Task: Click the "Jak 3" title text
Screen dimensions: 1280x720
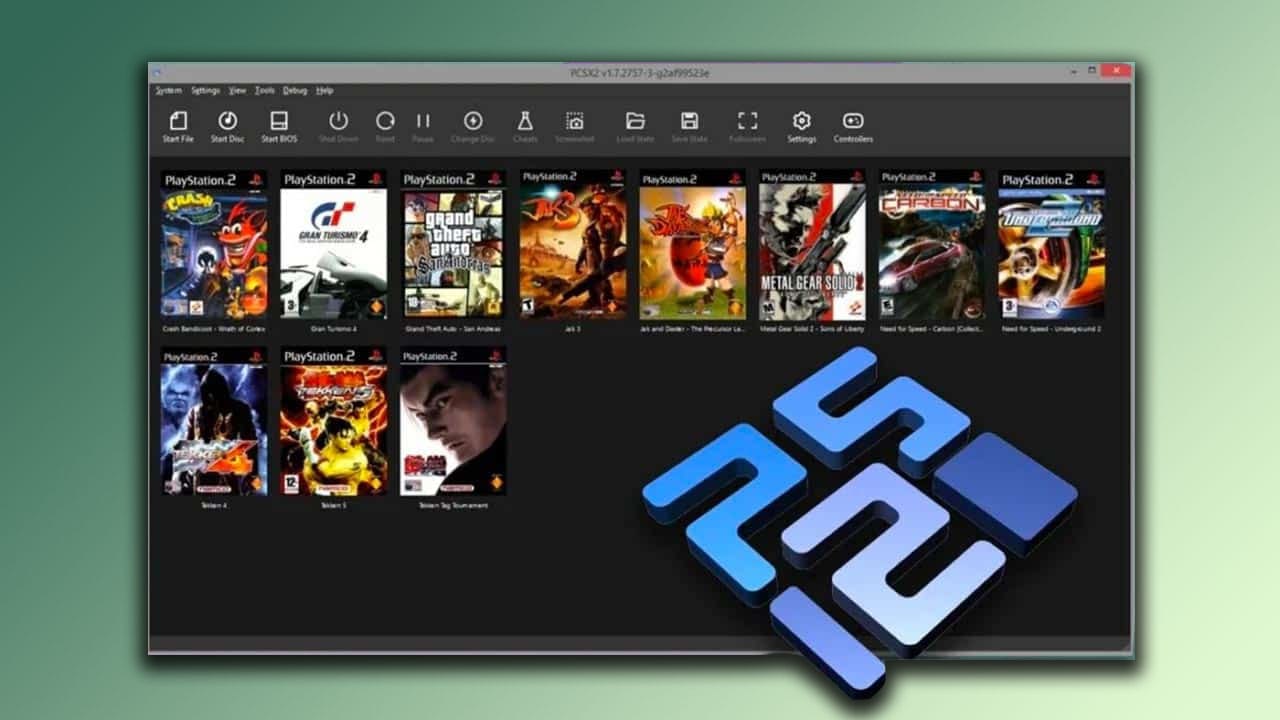Action: click(x=573, y=329)
